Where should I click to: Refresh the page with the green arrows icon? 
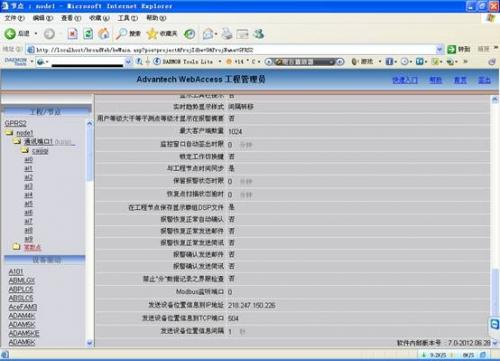click(88, 34)
